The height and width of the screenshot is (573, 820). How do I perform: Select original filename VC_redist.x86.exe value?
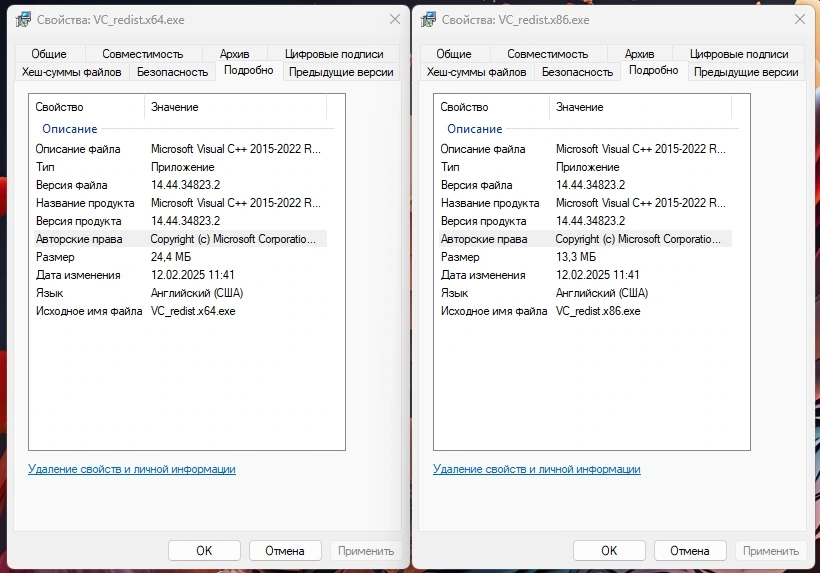point(598,311)
